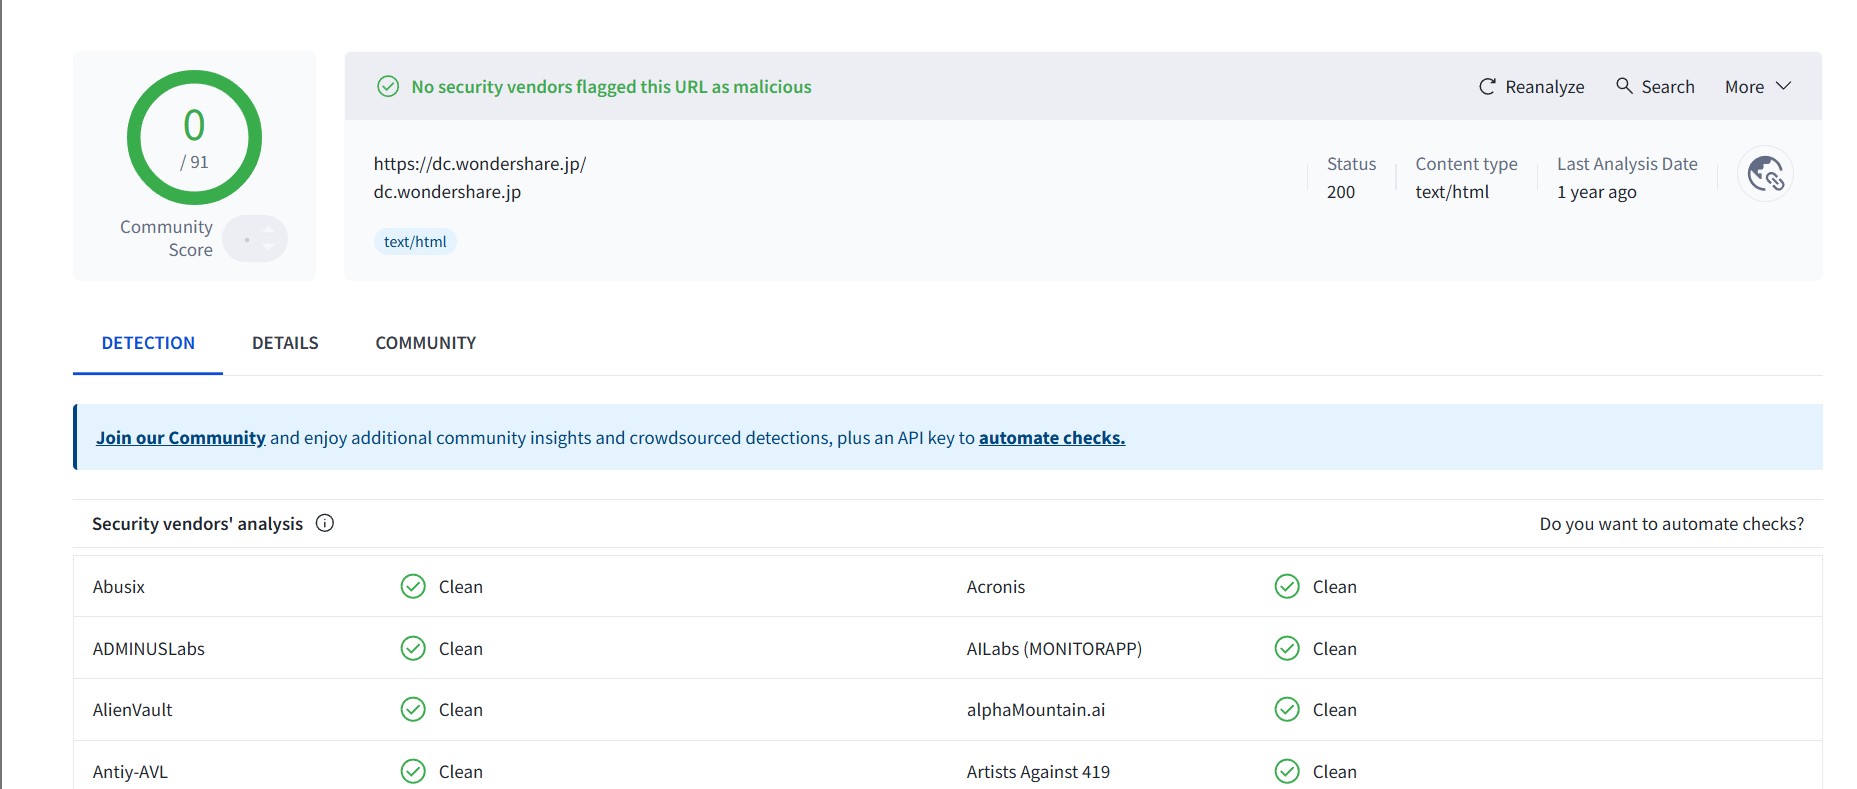Select the AlienVault vendor name
1857x789 pixels.
pos(133,710)
